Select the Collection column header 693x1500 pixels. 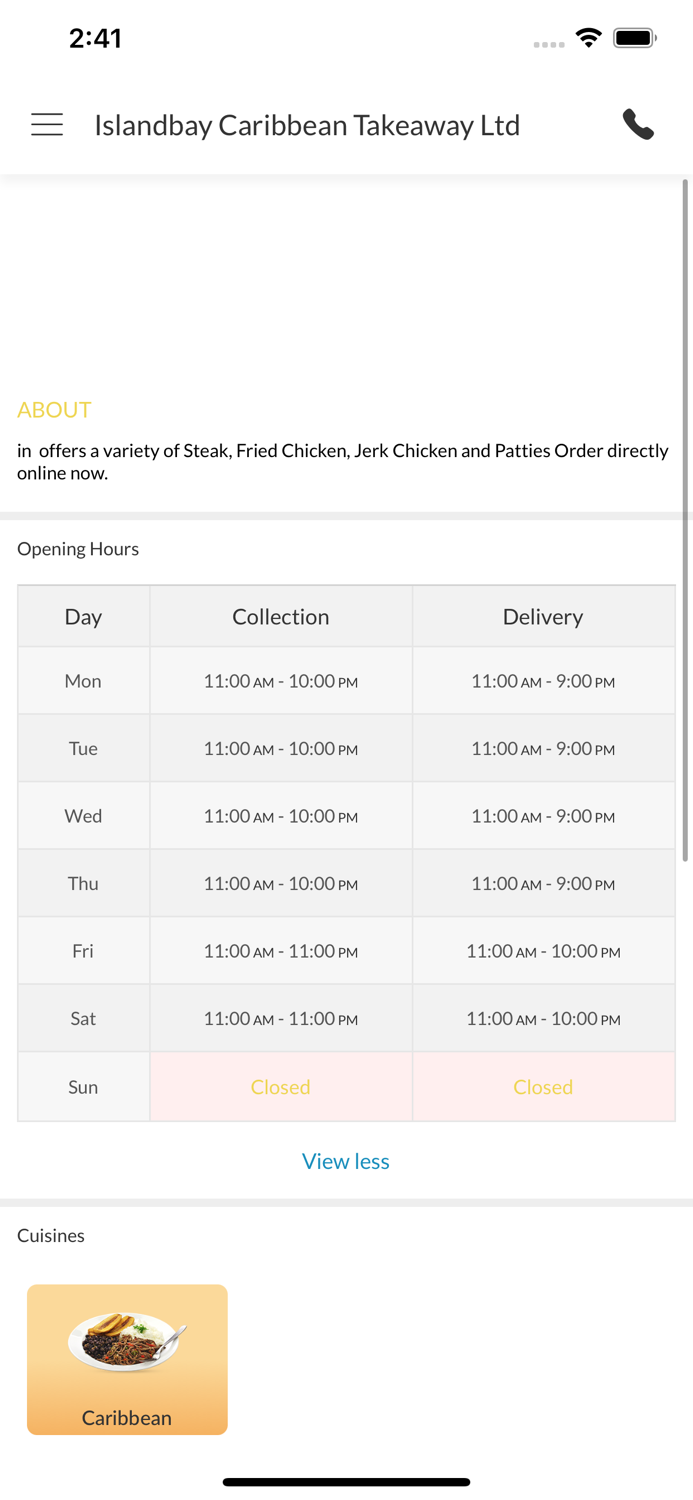tap(281, 617)
